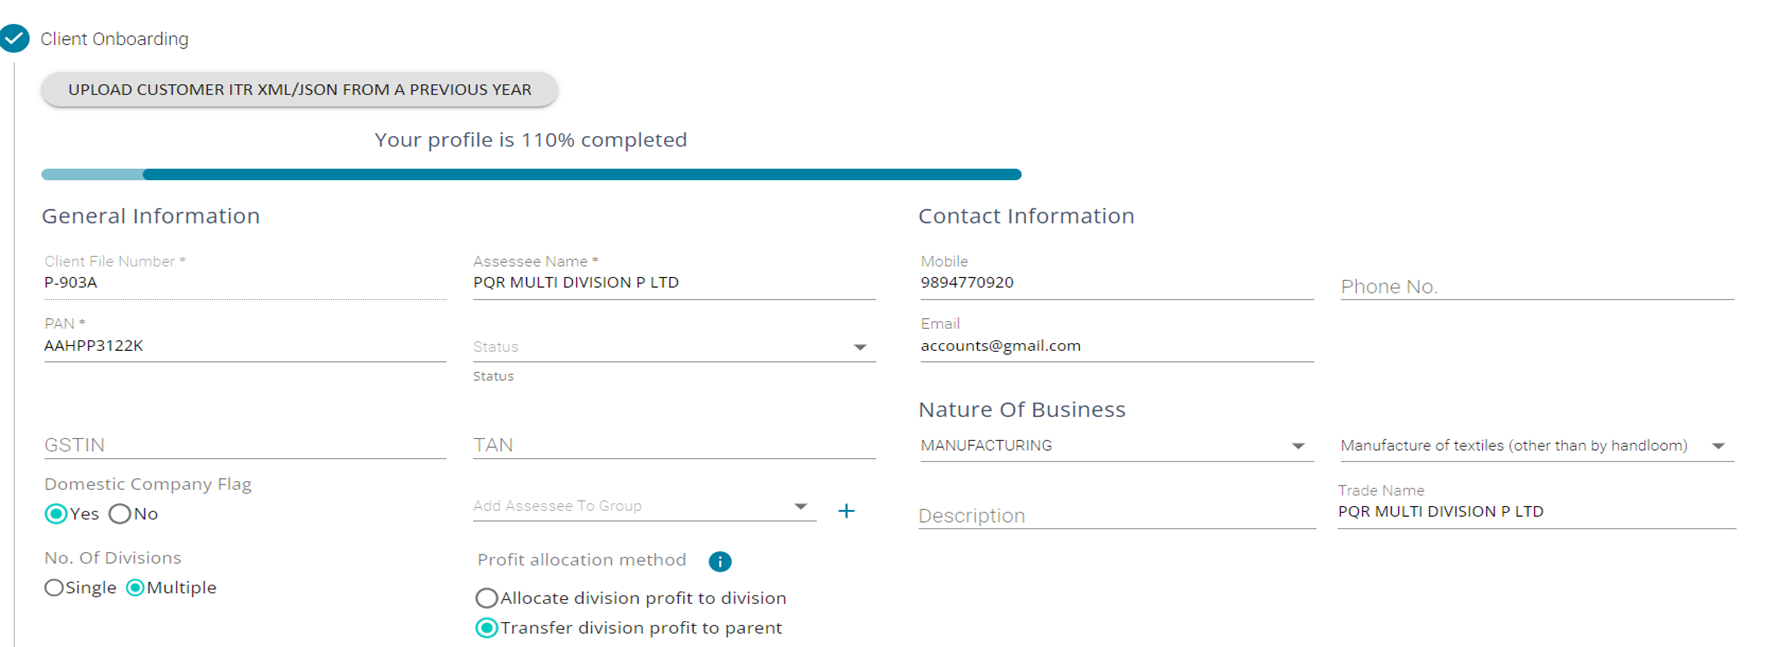Image resolution: width=1779 pixels, height=647 pixels.
Task: Click the Email field with accounts@gmail.com
Action: (x=1115, y=346)
